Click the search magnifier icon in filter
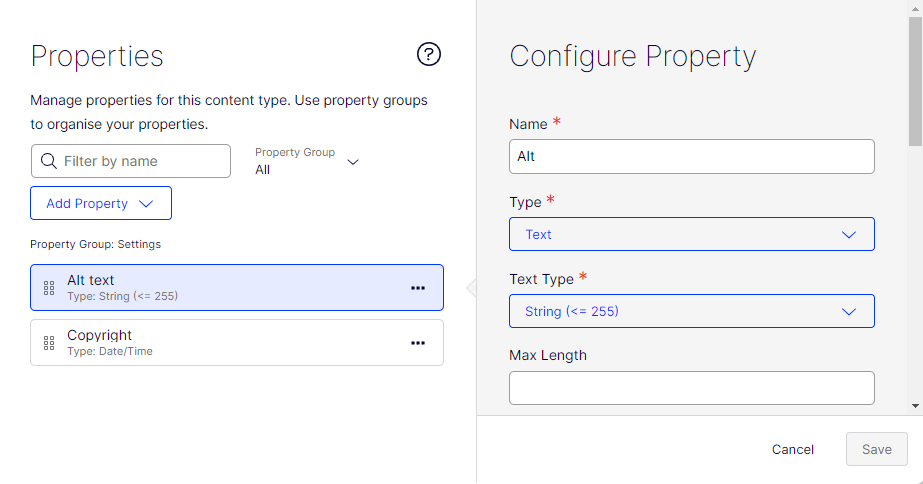The height and width of the screenshot is (484, 923). 49,161
